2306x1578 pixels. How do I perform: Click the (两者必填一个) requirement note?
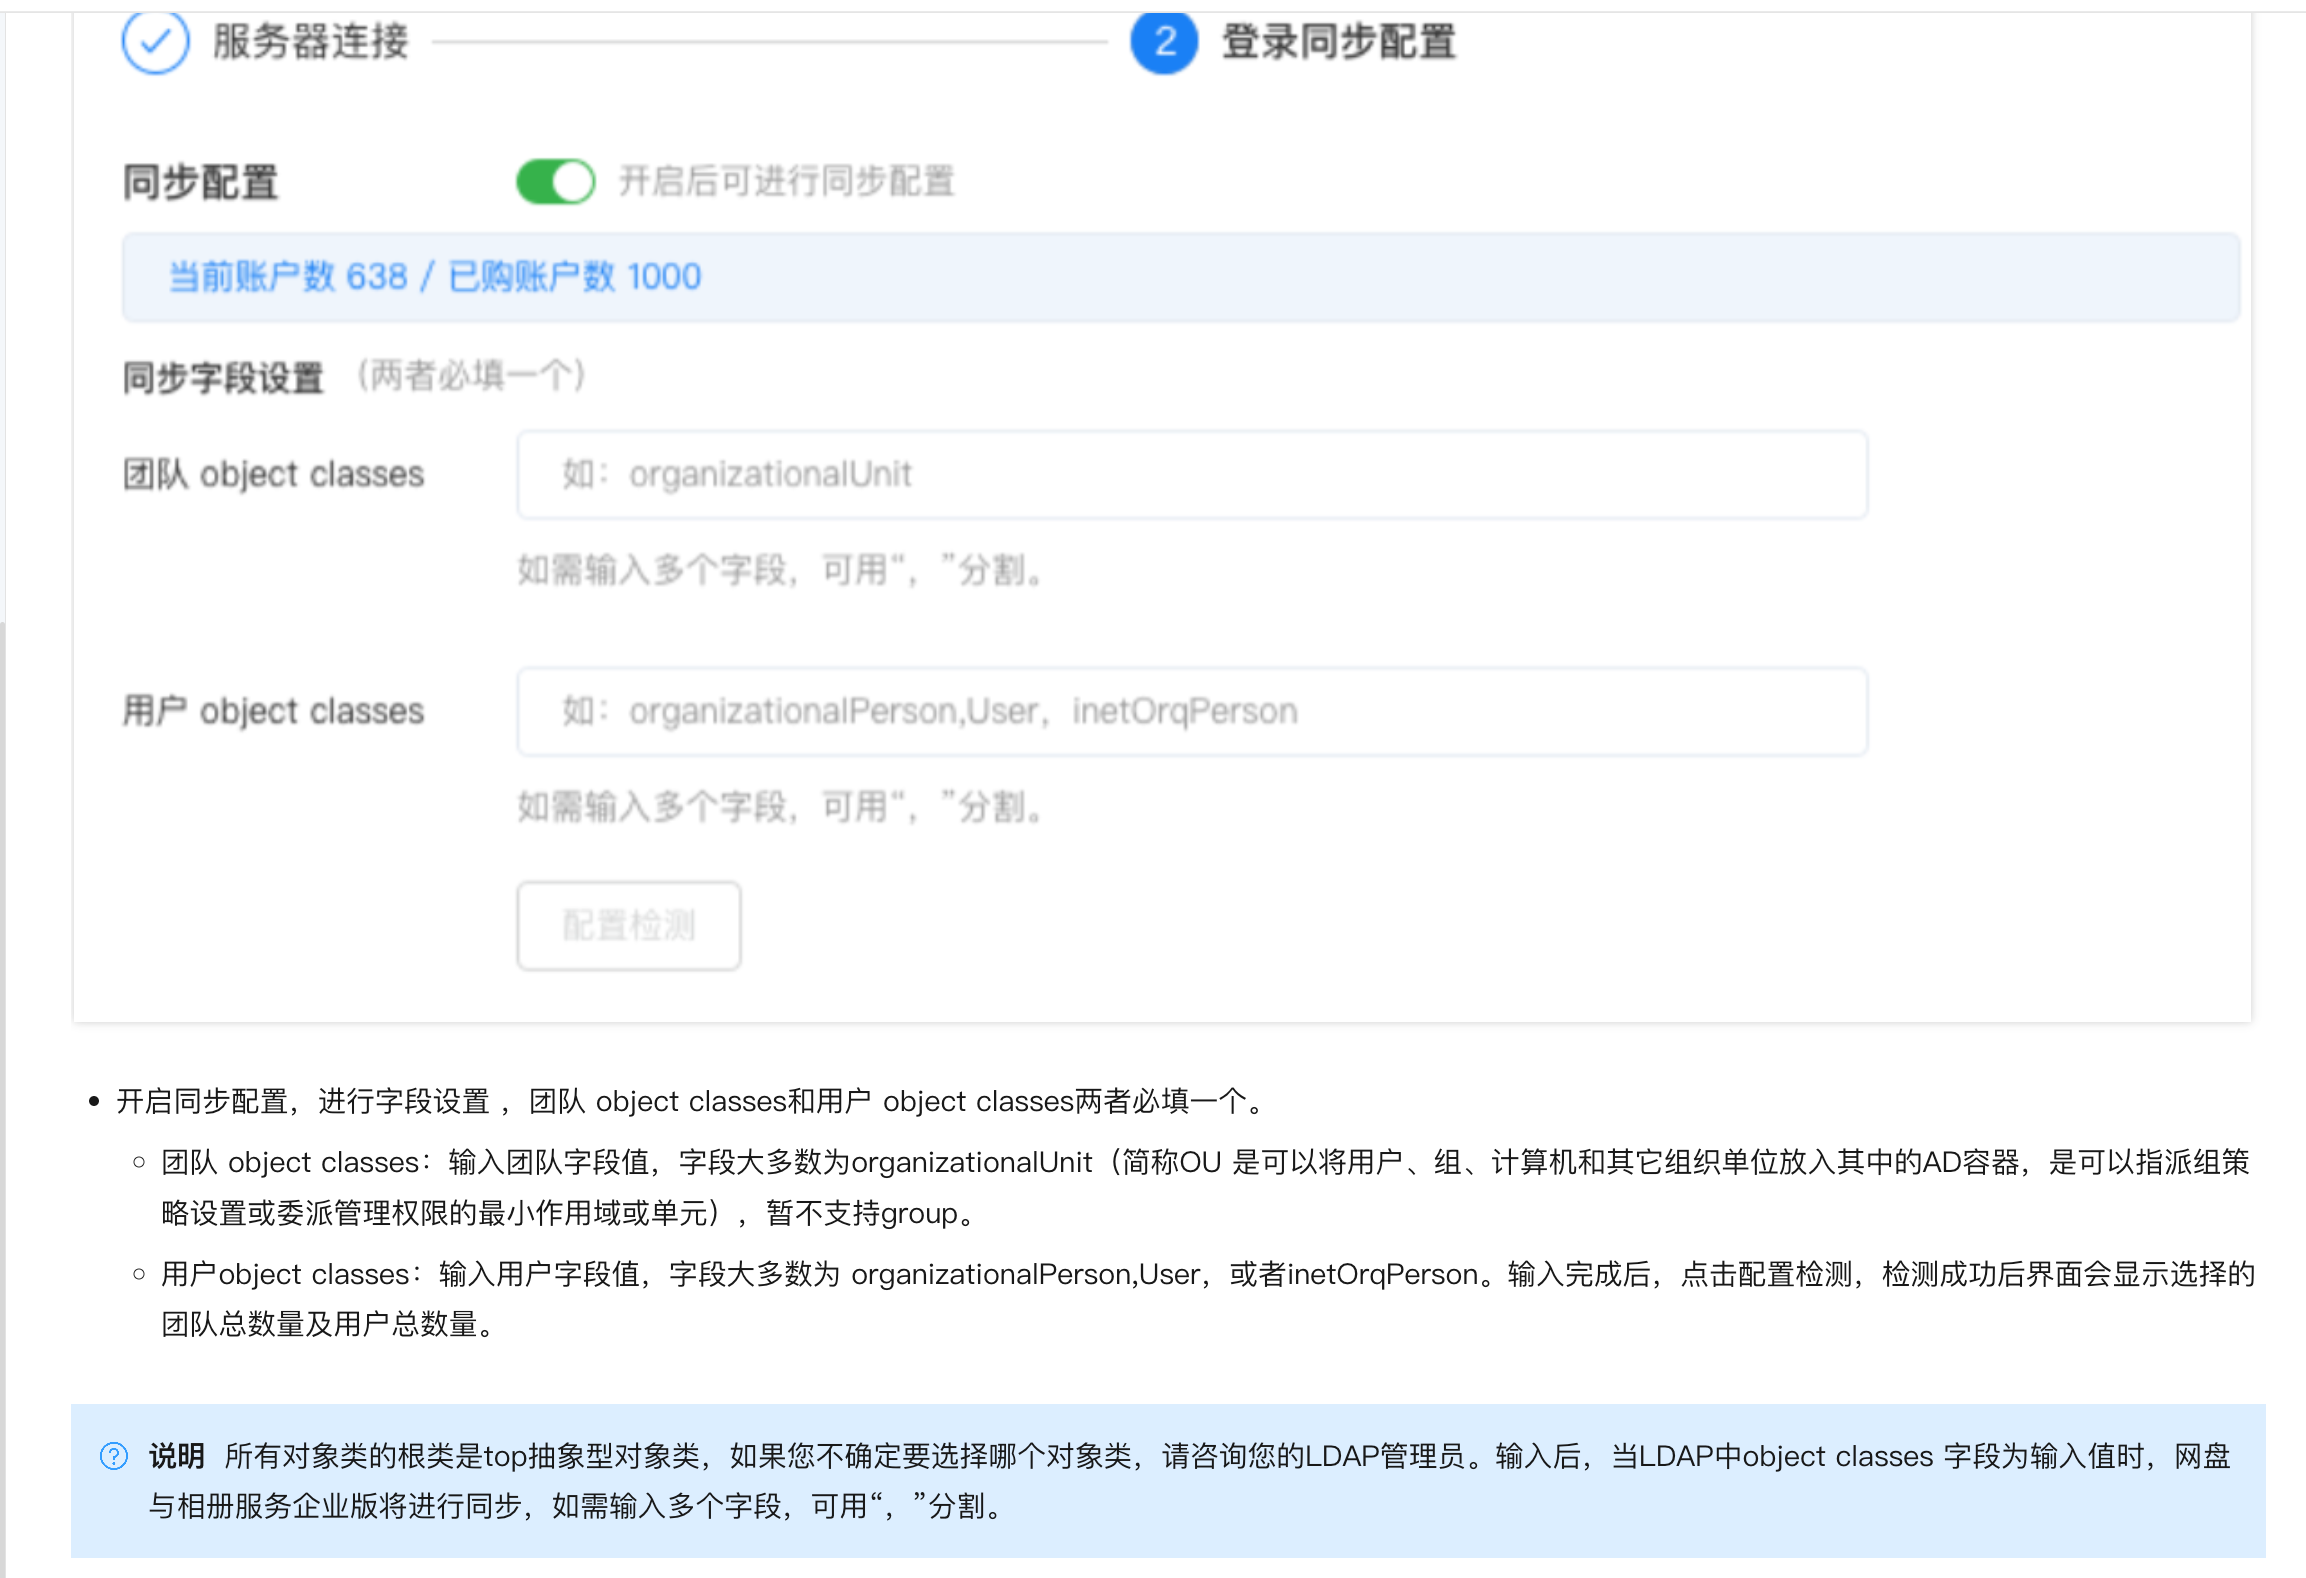point(471,377)
